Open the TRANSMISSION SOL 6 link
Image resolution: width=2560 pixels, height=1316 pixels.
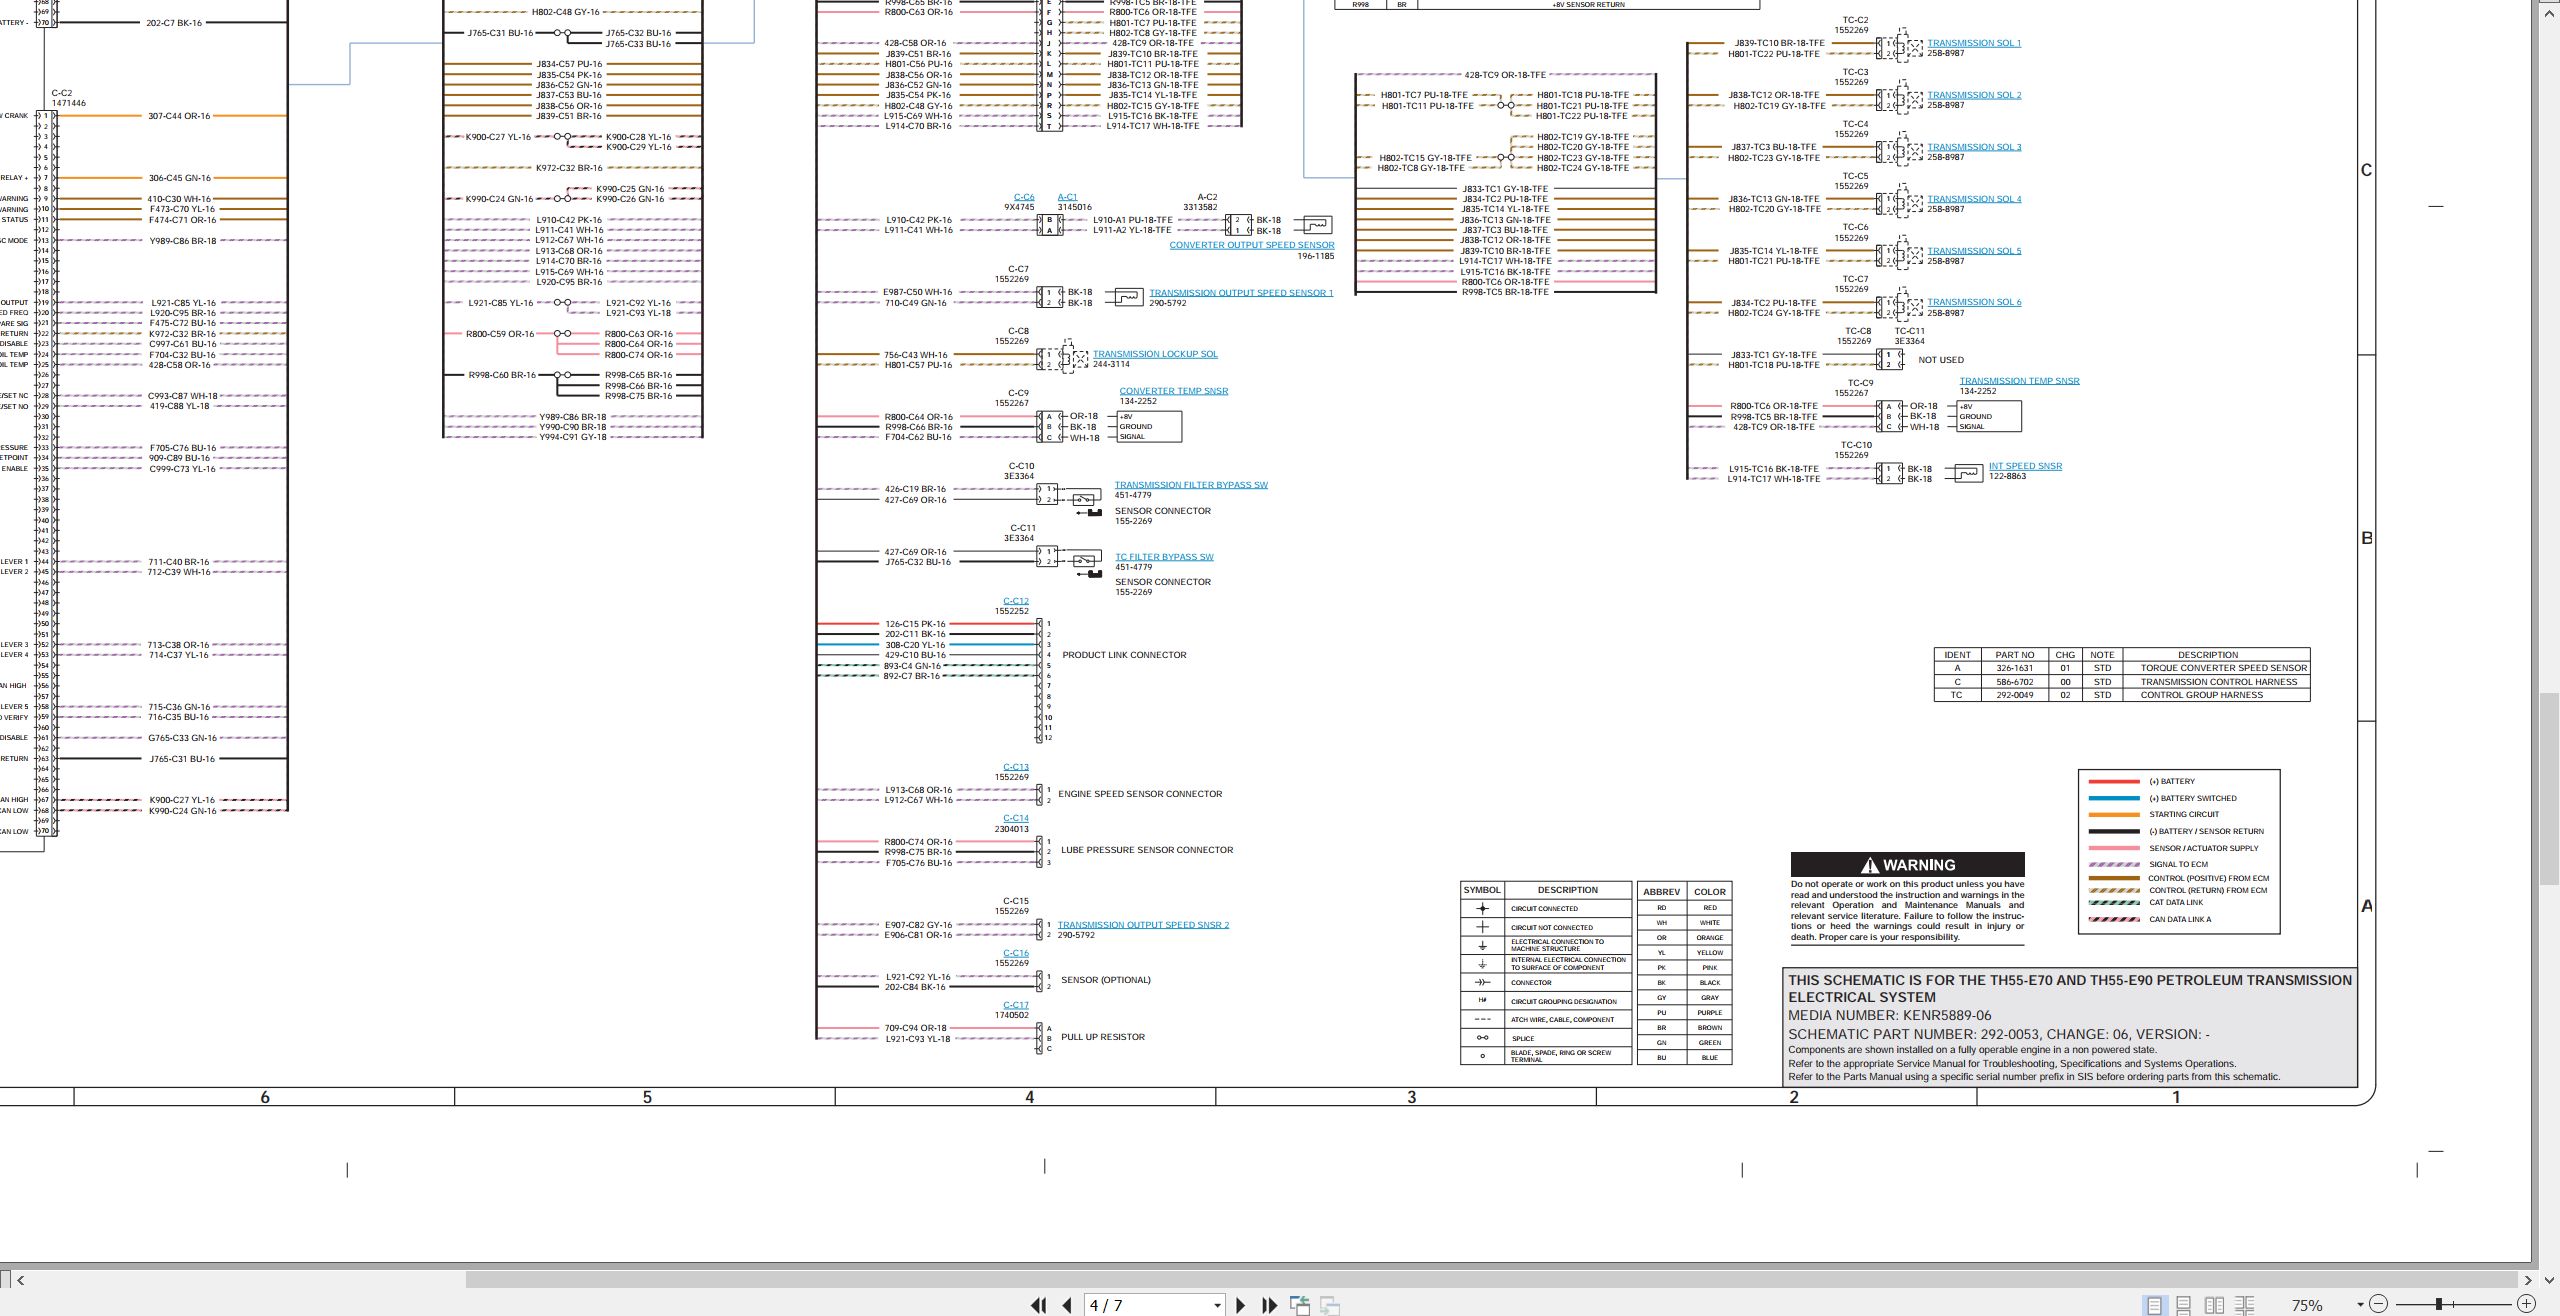pyautogui.click(x=1974, y=302)
